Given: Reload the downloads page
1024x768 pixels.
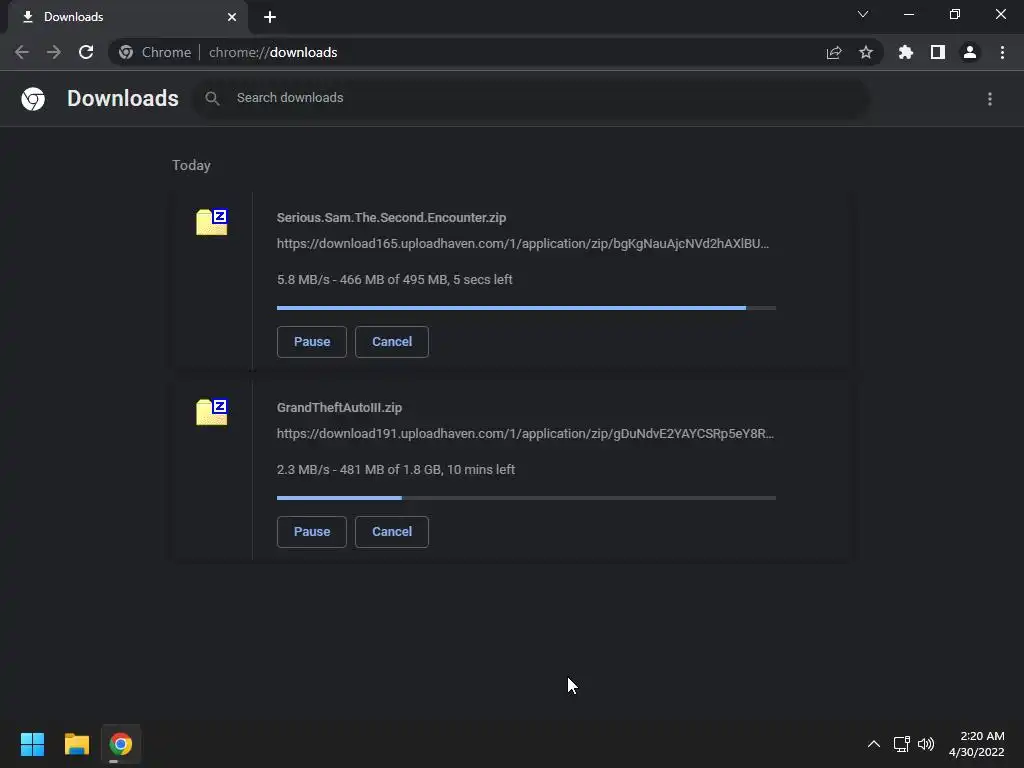Looking at the screenshot, I should [86, 52].
